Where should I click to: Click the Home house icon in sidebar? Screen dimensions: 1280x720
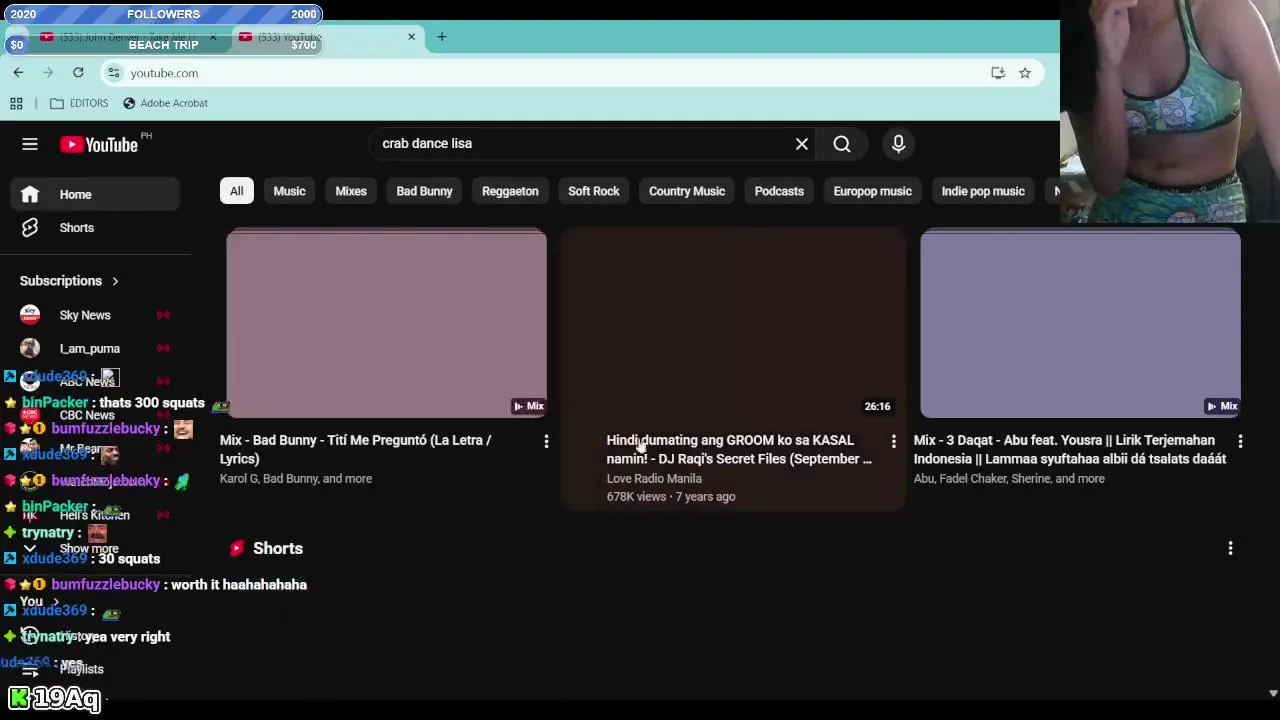click(30, 195)
